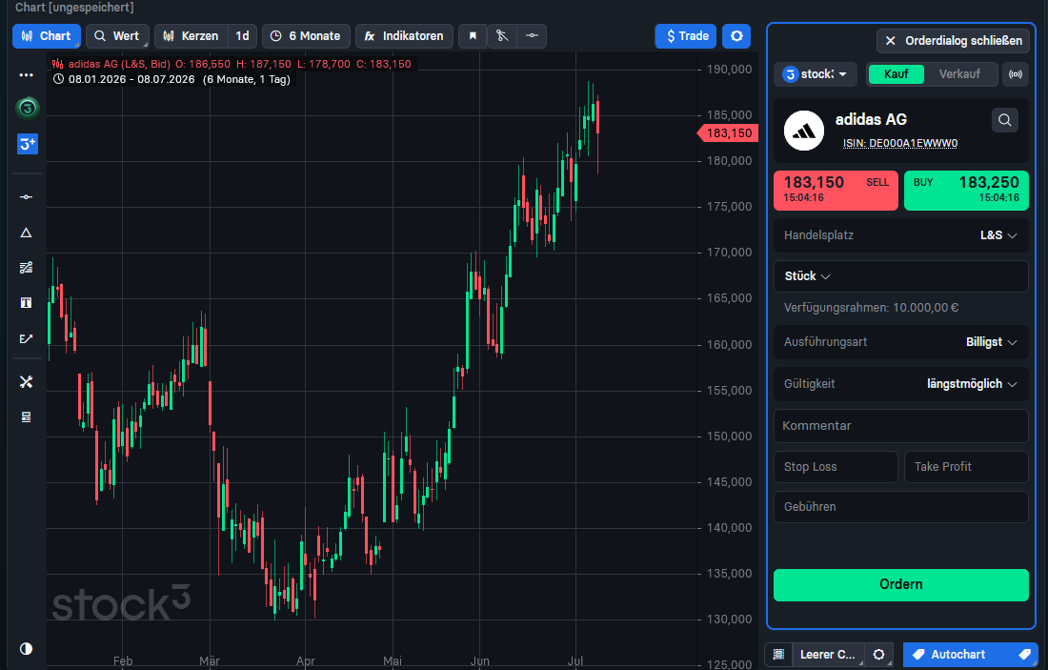Click the adidas AG (L&S, Bid) chart legend
This screenshot has height=670, width=1048.
pyautogui.click(x=119, y=64)
